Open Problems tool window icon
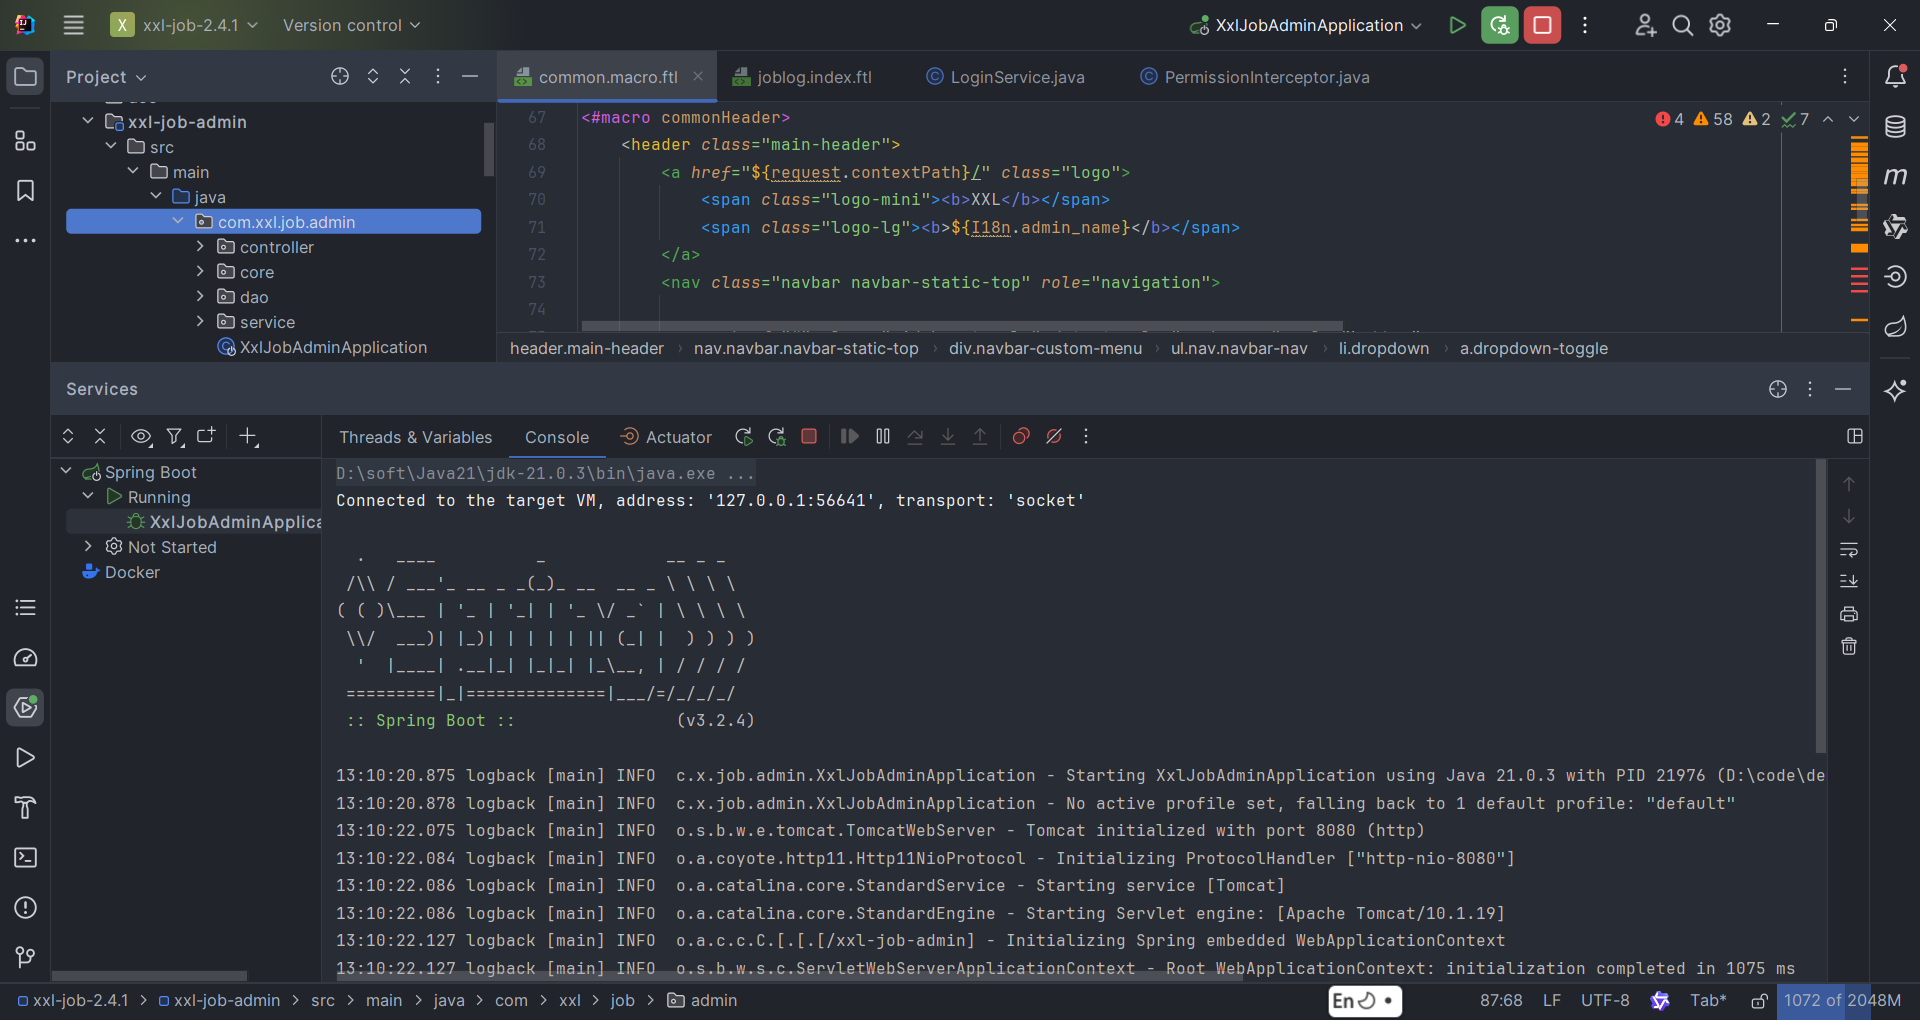Viewport: 1920px width, 1020px height. pos(26,908)
